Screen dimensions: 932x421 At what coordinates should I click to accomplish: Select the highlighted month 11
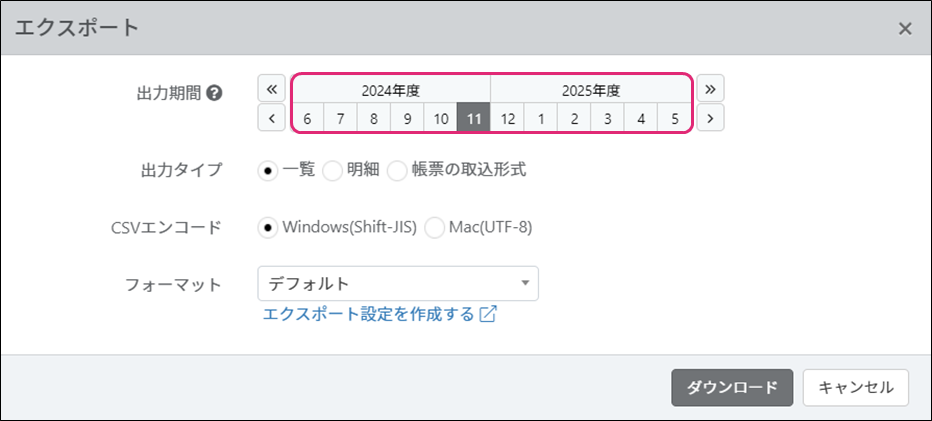(x=474, y=119)
